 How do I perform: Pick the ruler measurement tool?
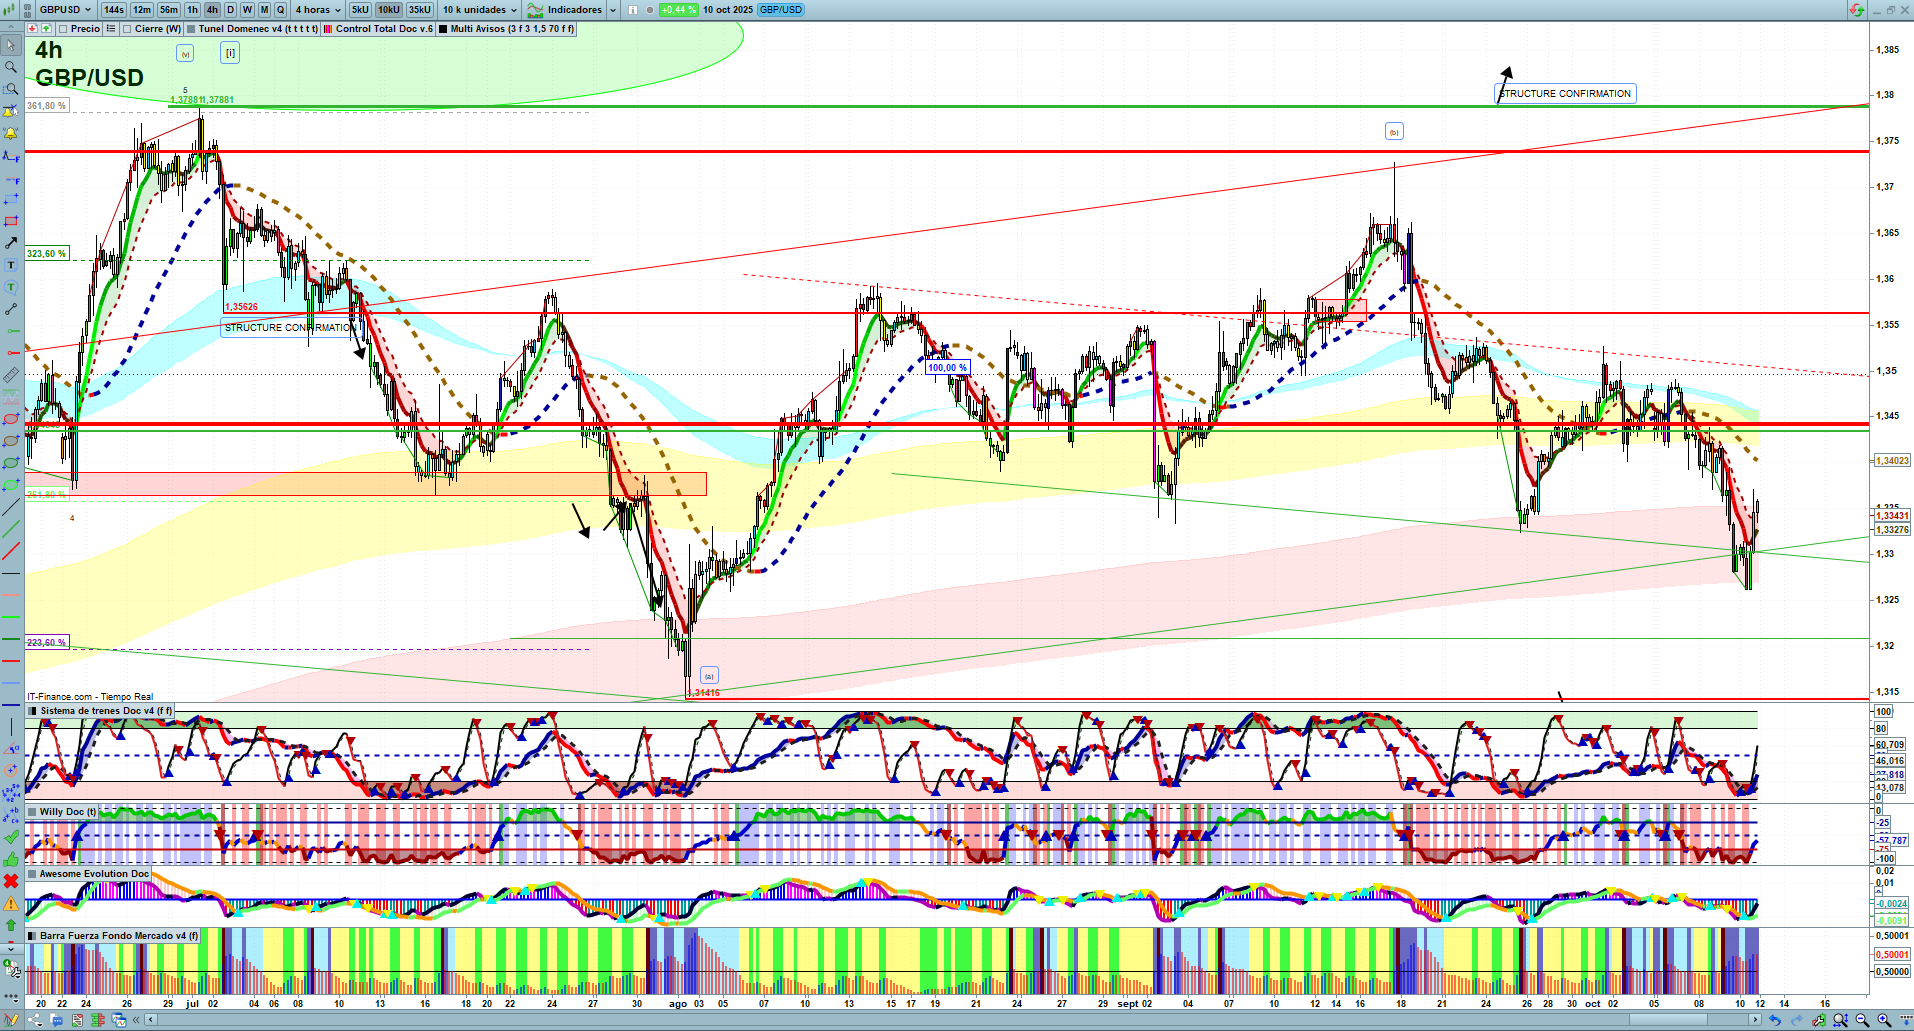point(11,375)
